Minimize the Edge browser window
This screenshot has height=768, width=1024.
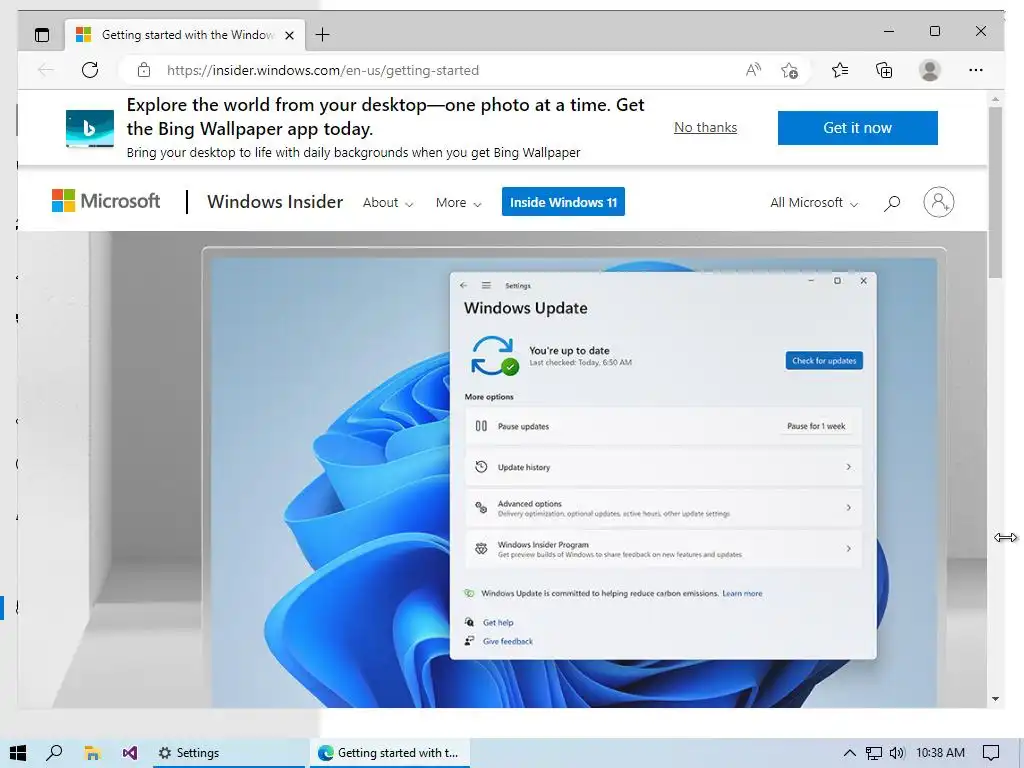click(x=889, y=31)
